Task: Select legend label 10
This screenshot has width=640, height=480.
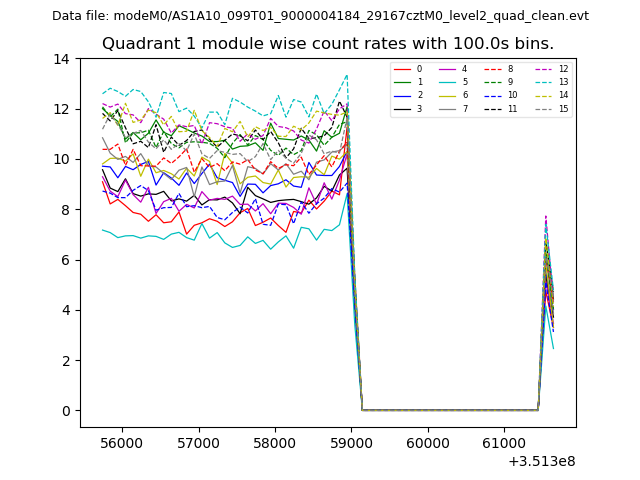Action: 512,95
